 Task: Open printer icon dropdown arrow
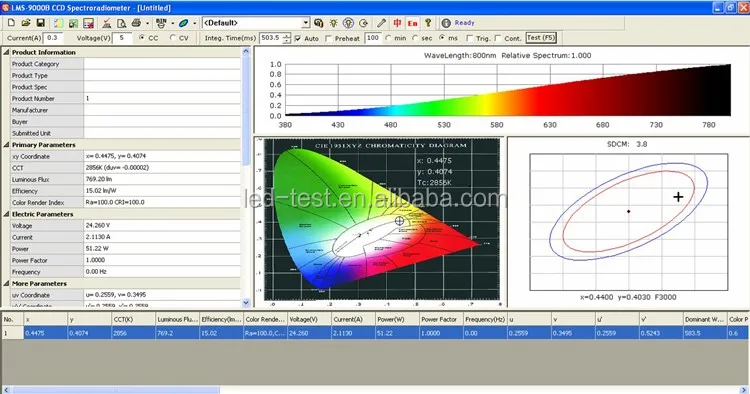[147, 23]
